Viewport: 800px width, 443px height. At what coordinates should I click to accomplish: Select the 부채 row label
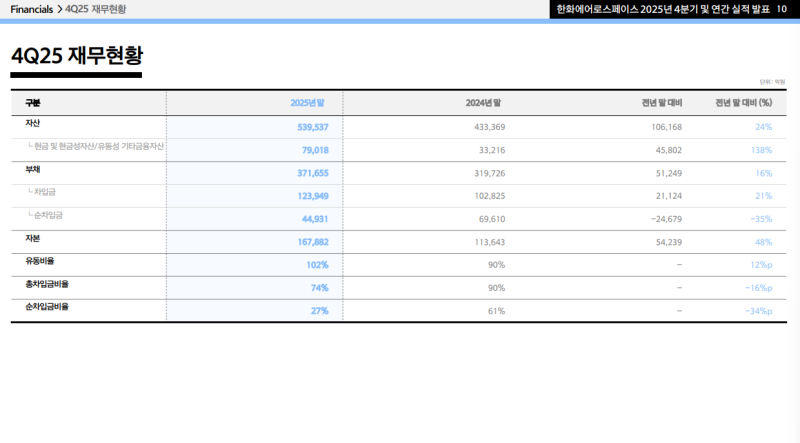[x=33, y=169]
